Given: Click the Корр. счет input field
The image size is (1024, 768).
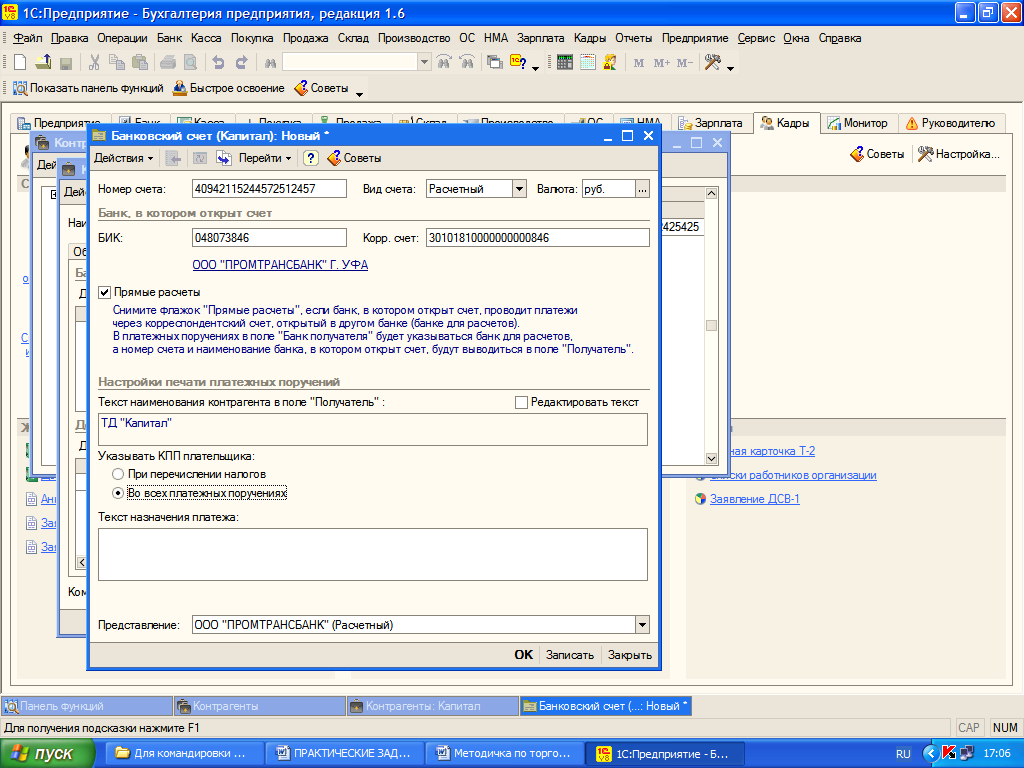Looking at the screenshot, I should click(x=537, y=238).
